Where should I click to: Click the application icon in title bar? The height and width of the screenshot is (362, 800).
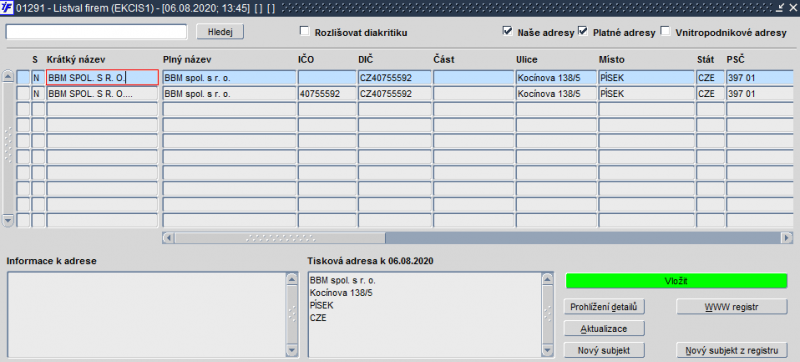coord(8,8)
